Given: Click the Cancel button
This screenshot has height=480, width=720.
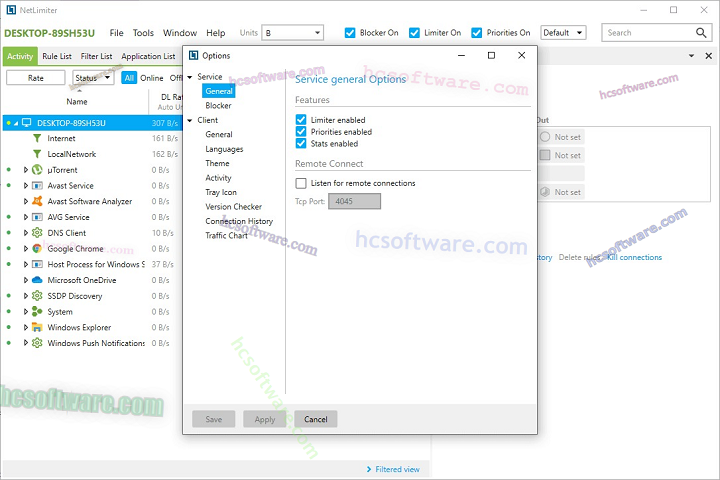Looking at the screenshot, I should [x=316, y=419].
